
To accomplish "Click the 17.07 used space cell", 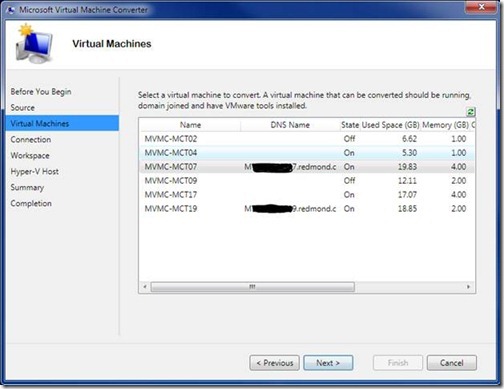I will (407, 195).
